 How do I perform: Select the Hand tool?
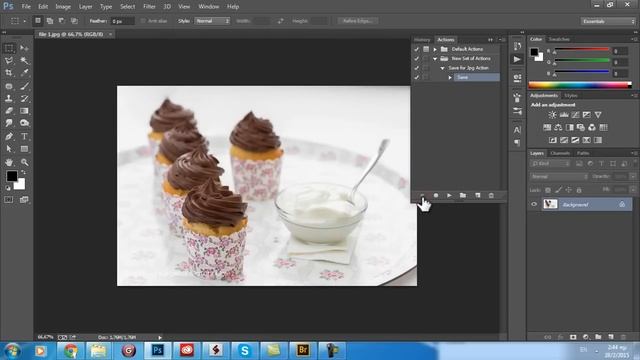pyautogui.click(x=9, y=162)
